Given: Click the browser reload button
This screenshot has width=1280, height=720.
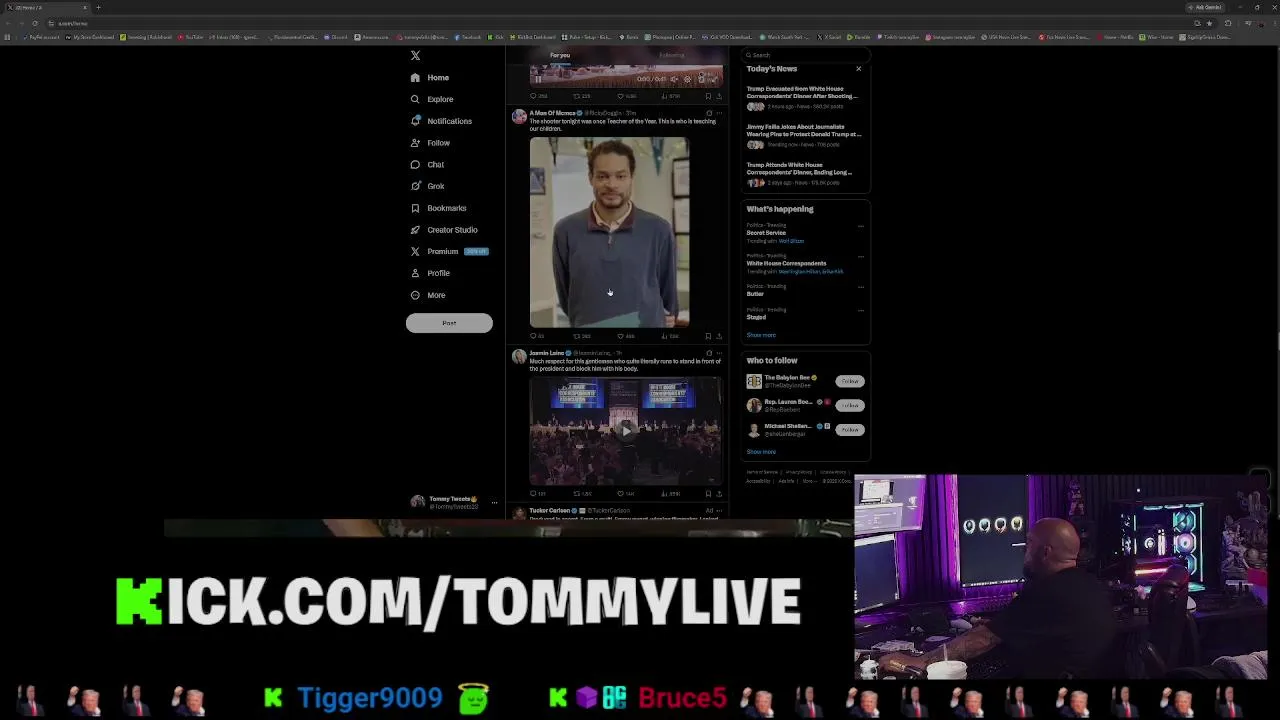Looking at the screenshot, I should click(35, 23).
